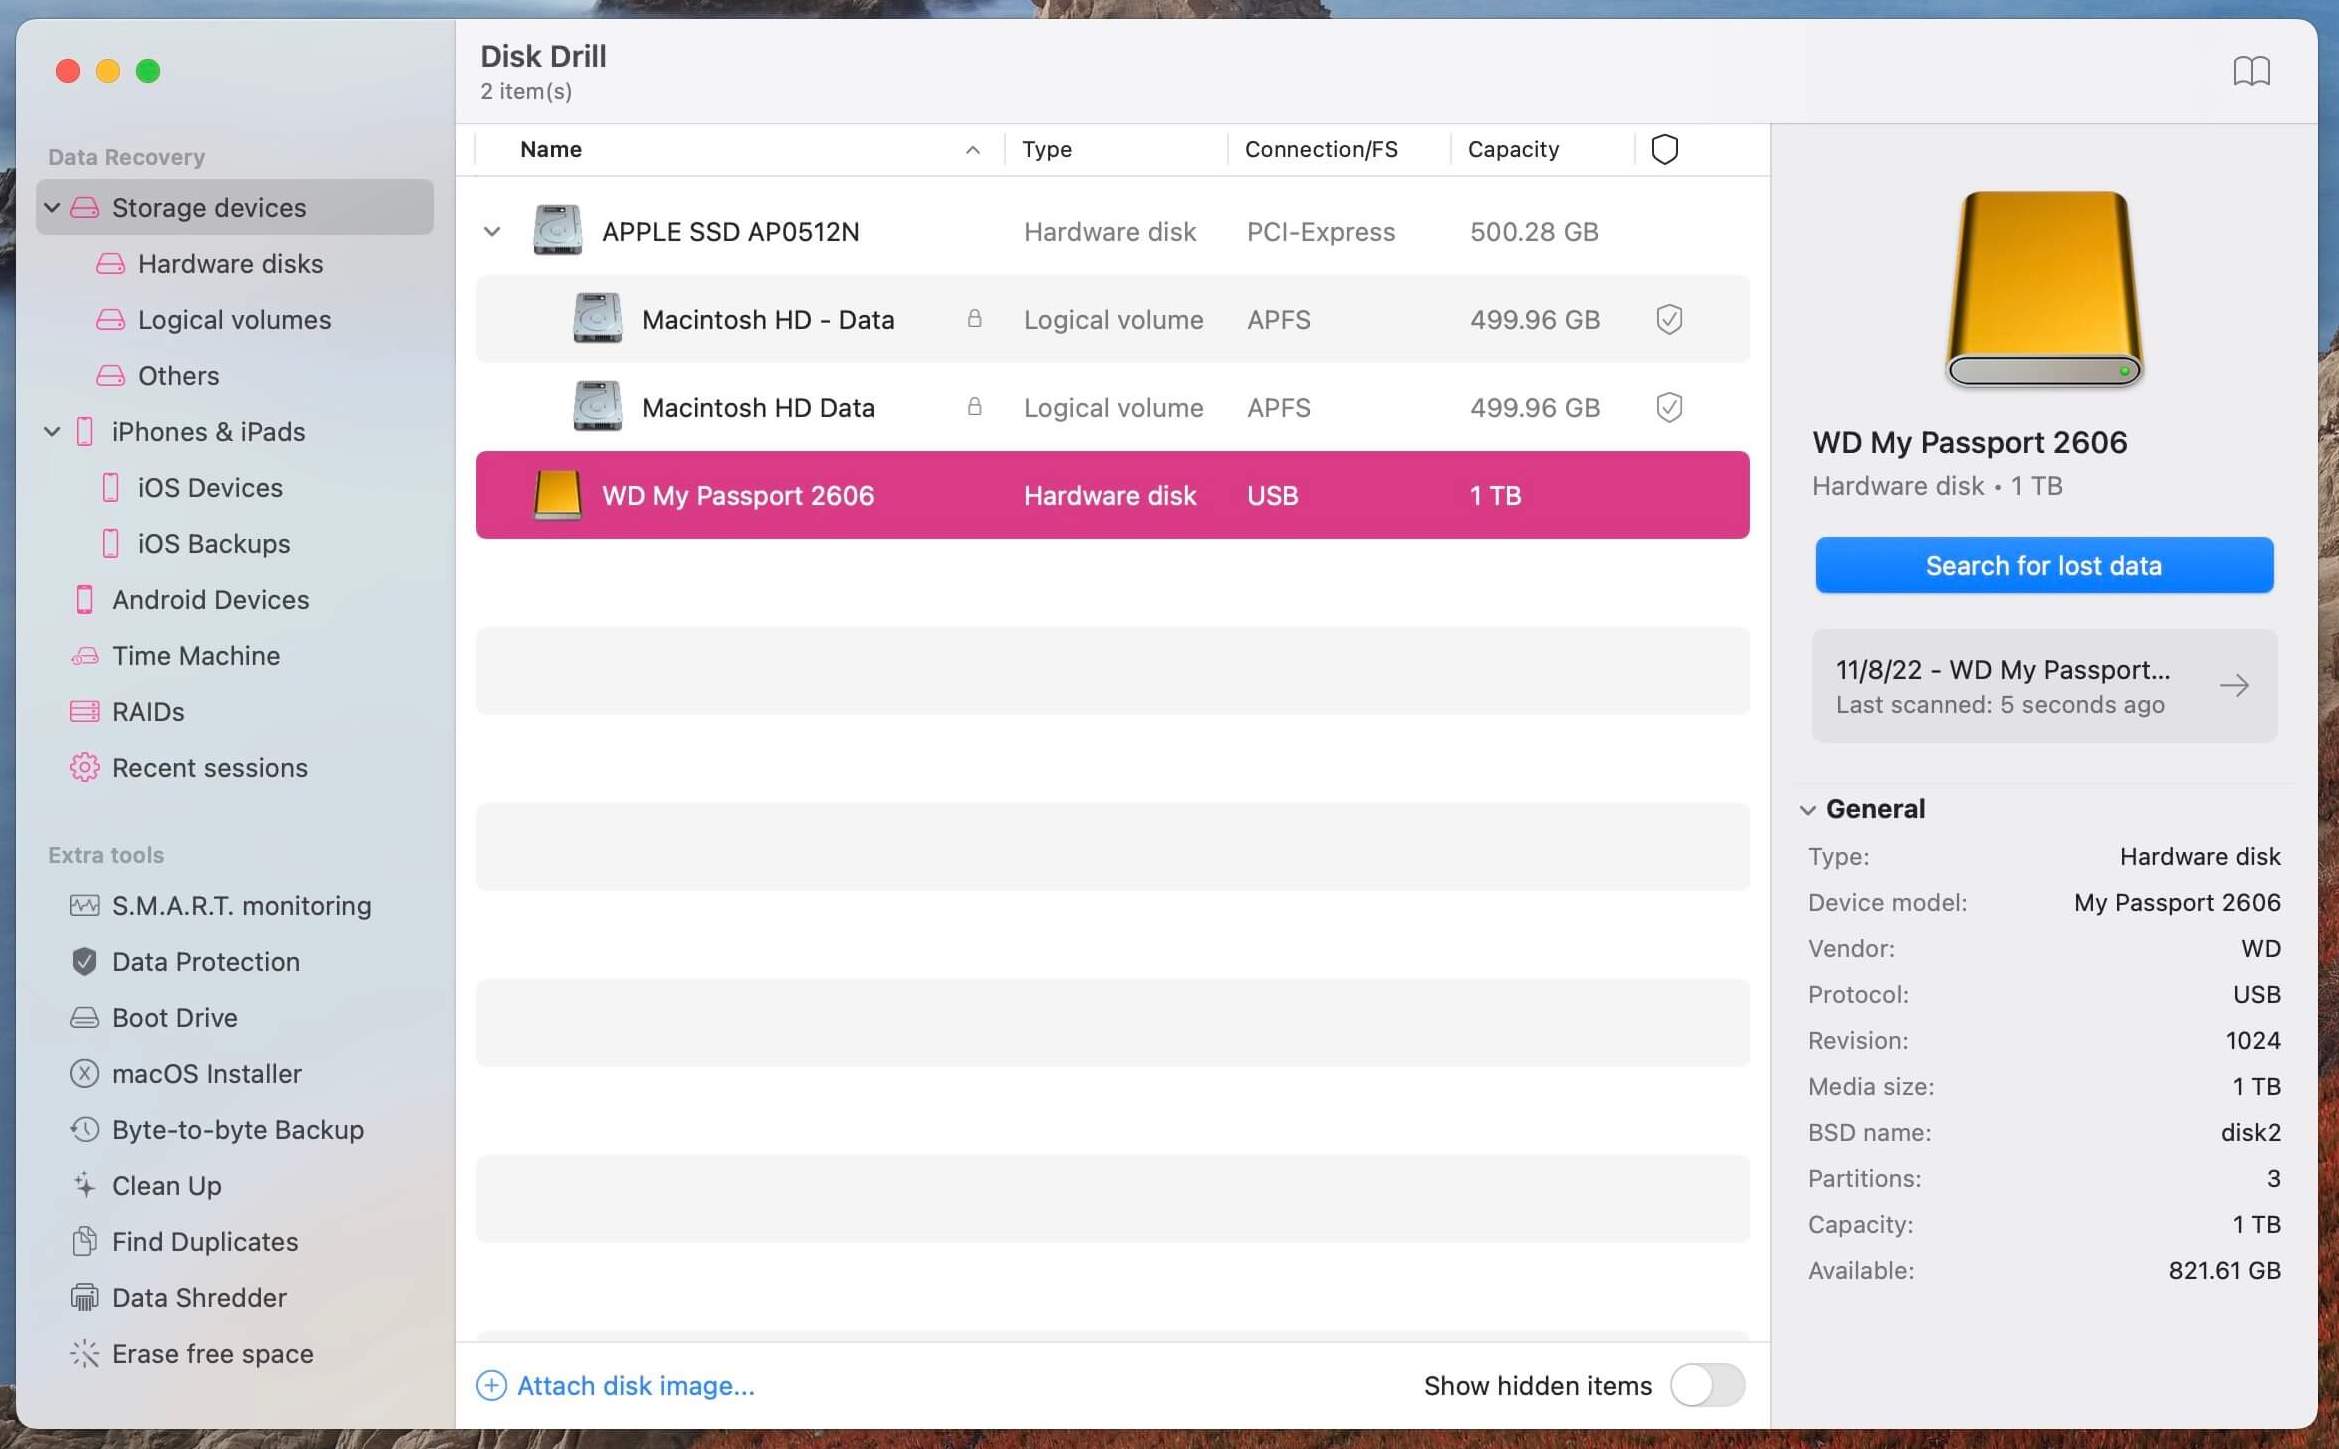The image size is (2339, 1449).
Task: Click arrow on last scanned session card
Action: (x=2234, y=685)
